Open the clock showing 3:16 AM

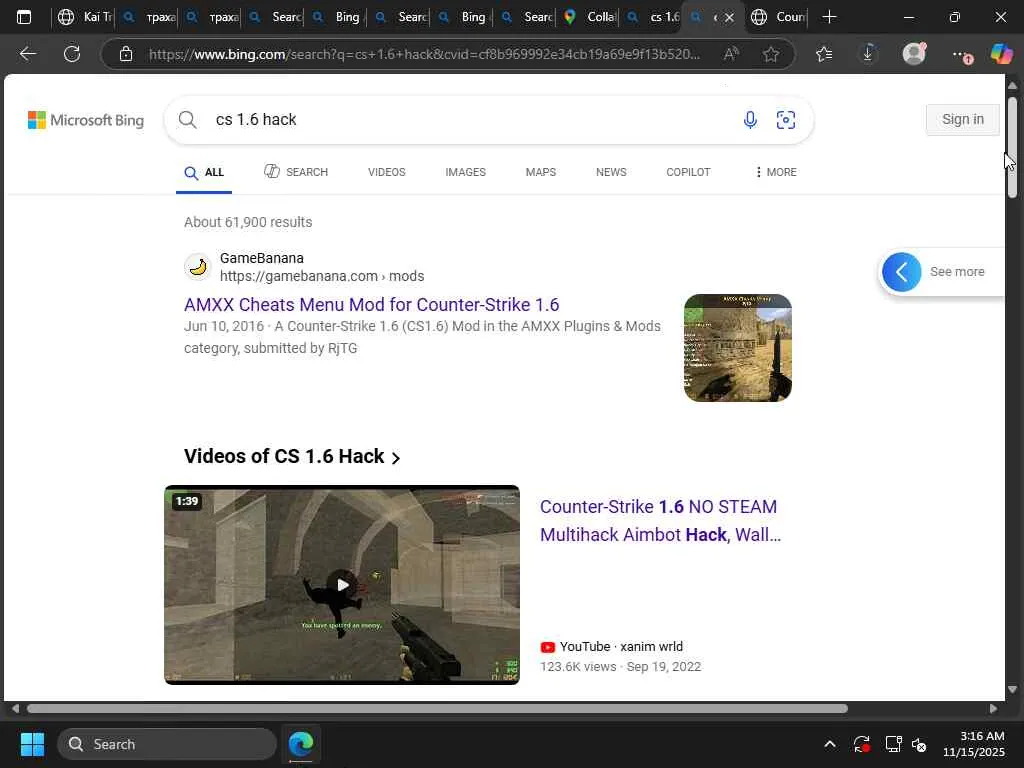[x=974, y=744]
